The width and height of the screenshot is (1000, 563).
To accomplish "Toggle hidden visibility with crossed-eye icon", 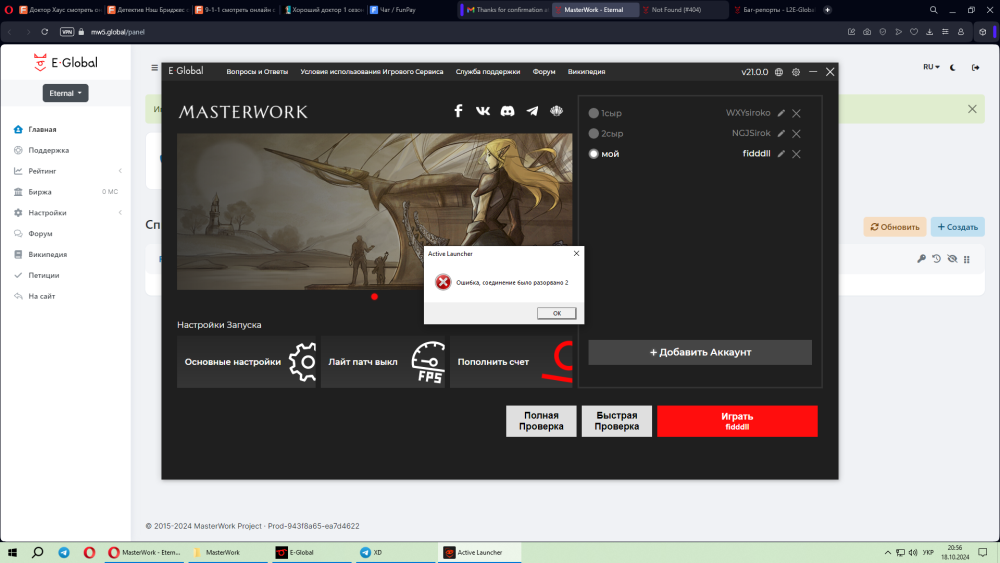I will (x=951, y=259).
